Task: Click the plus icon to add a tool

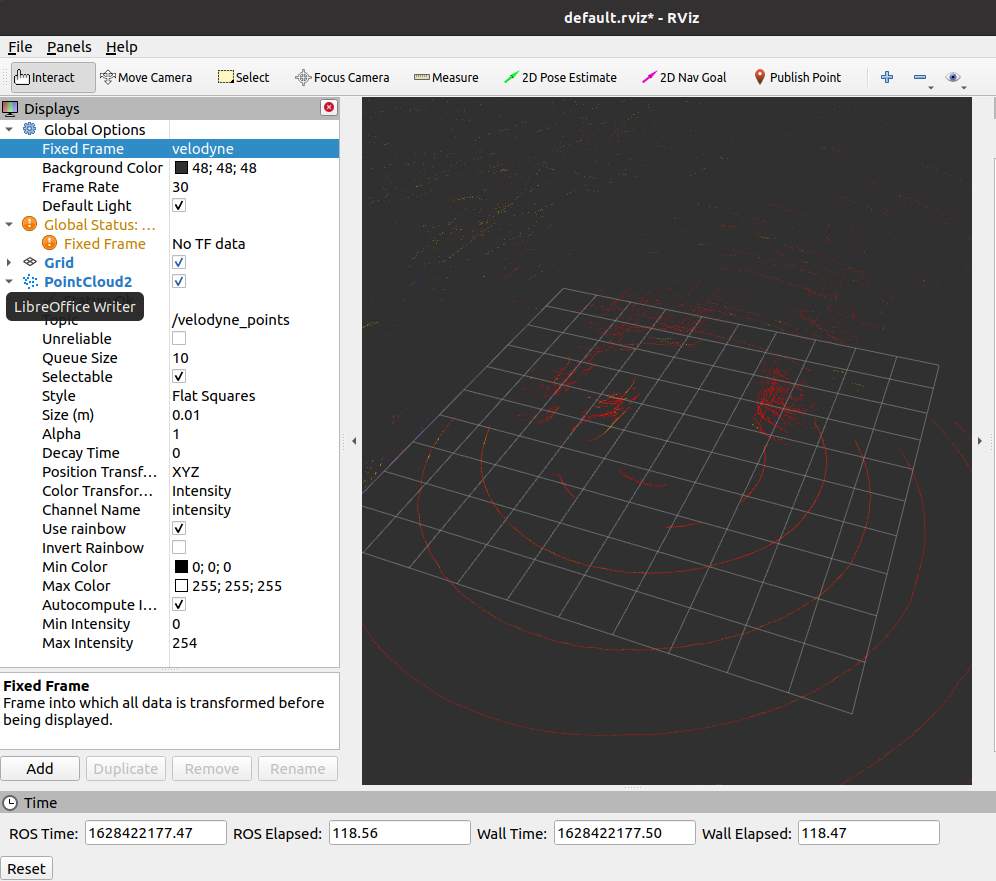Action: [x=886, y=76]
